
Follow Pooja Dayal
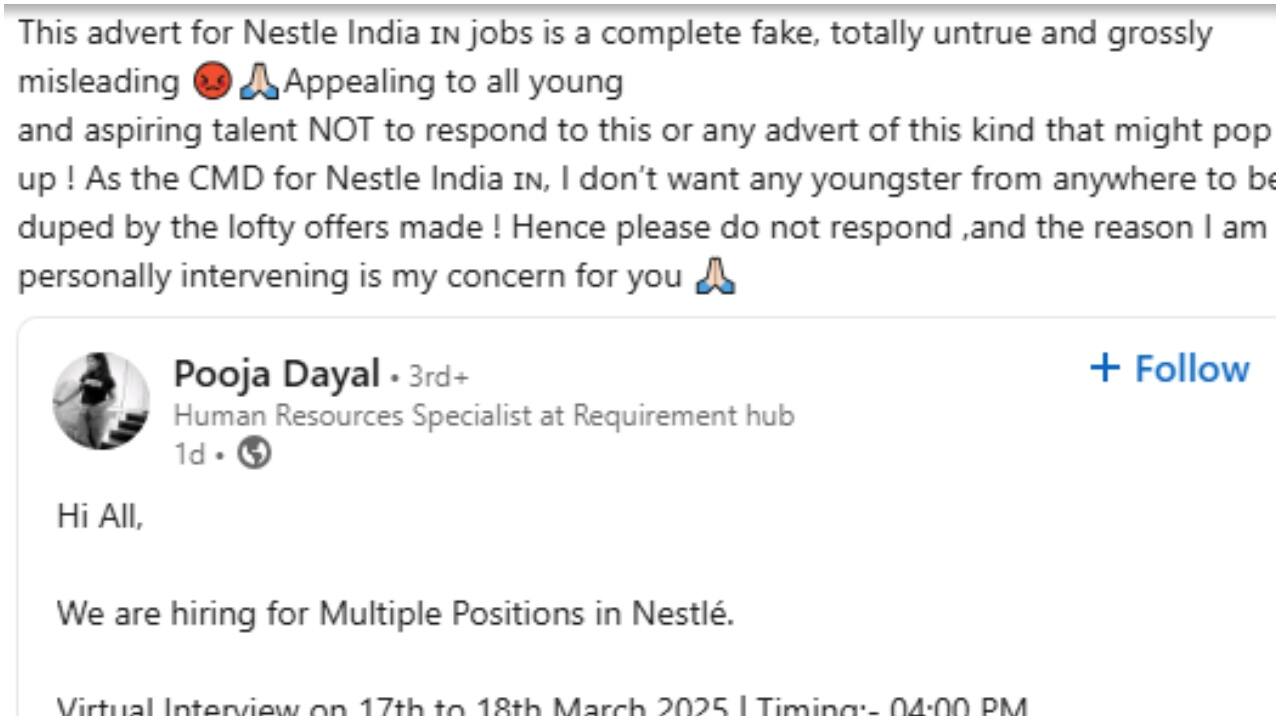coord(1170,368)
